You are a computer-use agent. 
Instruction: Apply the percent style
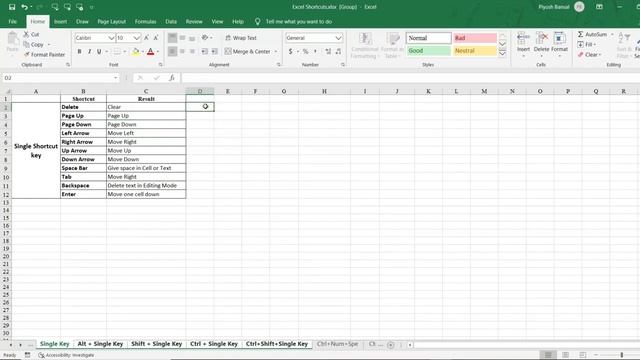point(305,51)
